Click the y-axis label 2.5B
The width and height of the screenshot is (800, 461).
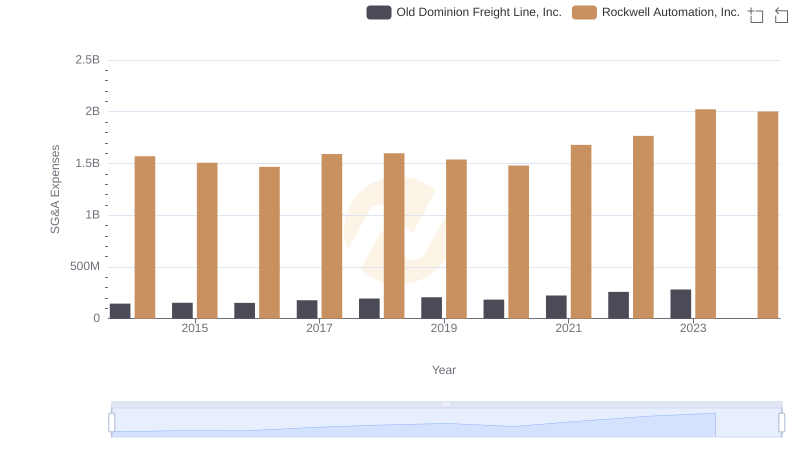[88, 60]
